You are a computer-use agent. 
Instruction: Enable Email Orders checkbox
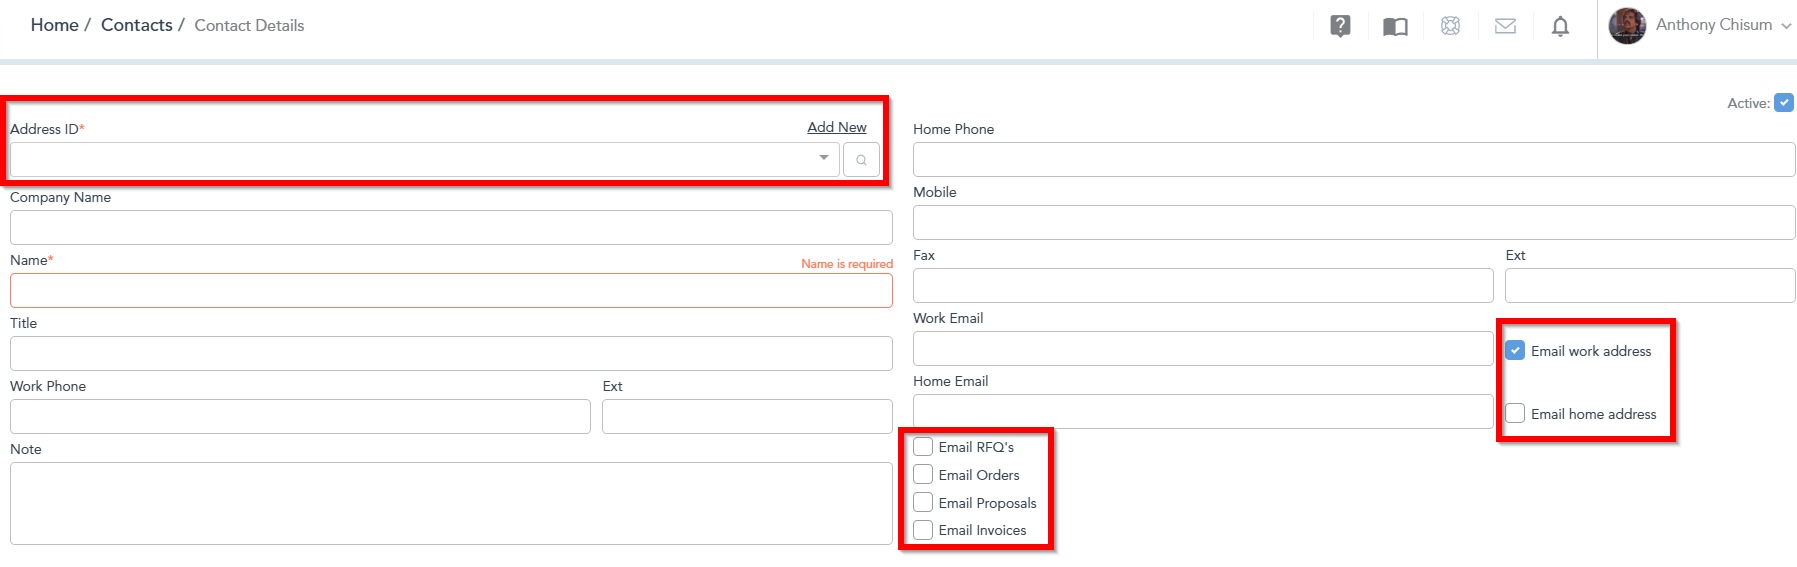923,475
